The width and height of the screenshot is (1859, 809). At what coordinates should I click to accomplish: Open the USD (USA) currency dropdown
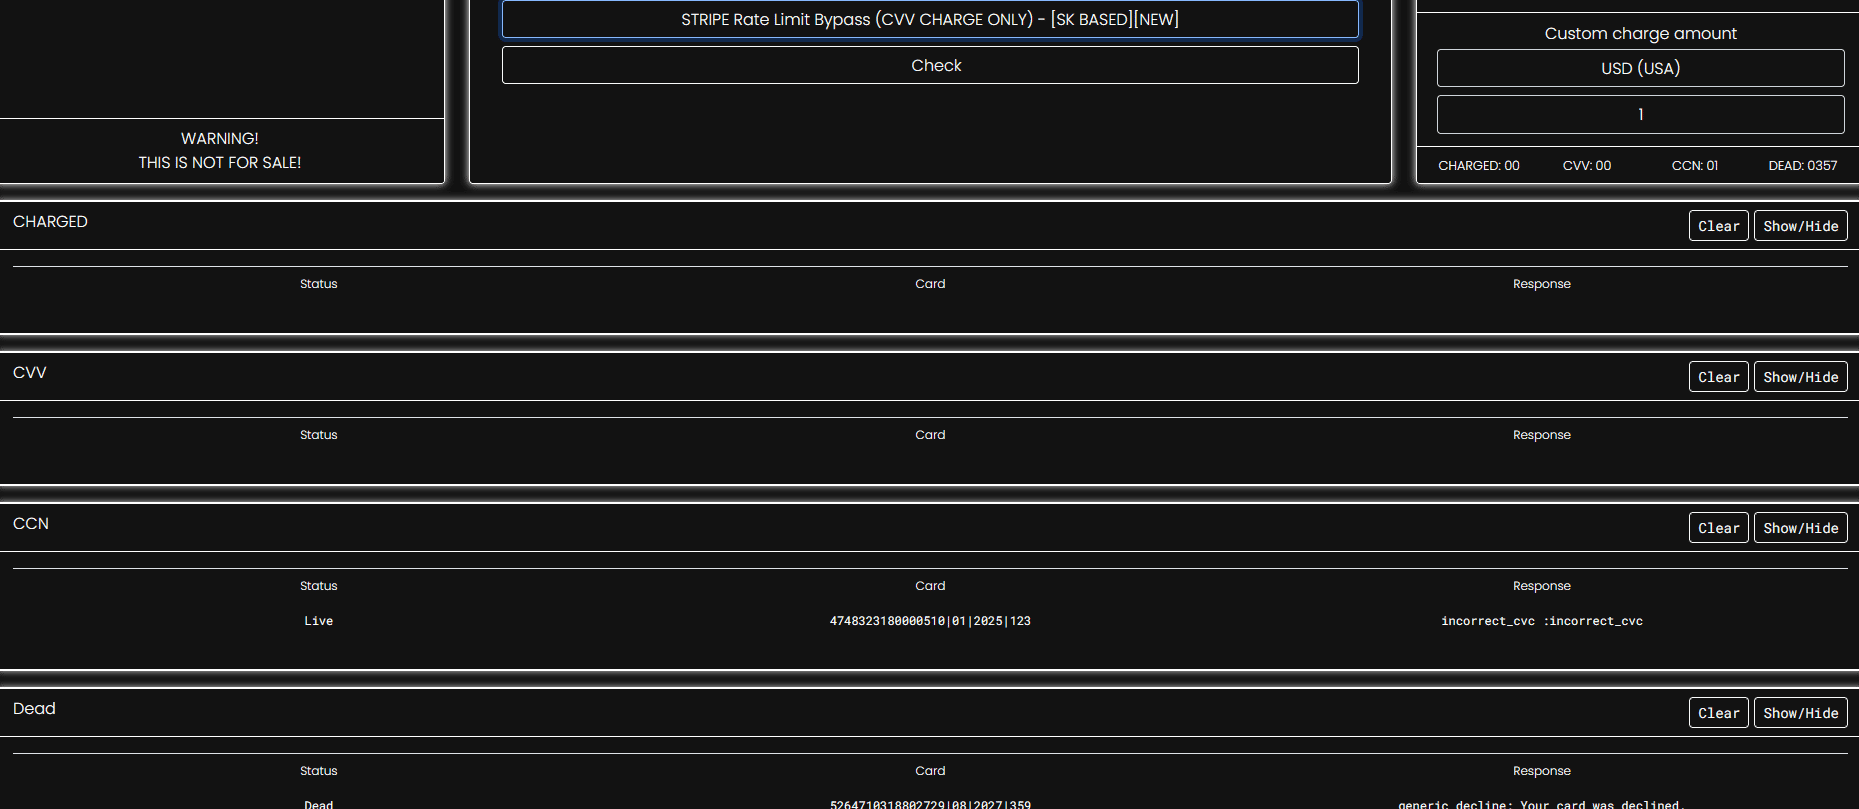coord(1640,68)
